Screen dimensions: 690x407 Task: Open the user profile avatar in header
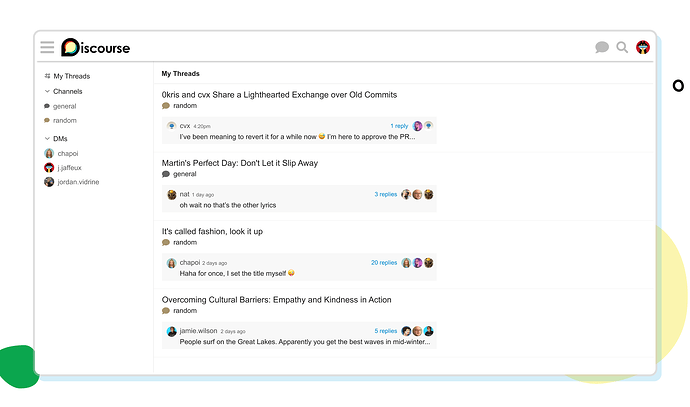coord(643,47)
